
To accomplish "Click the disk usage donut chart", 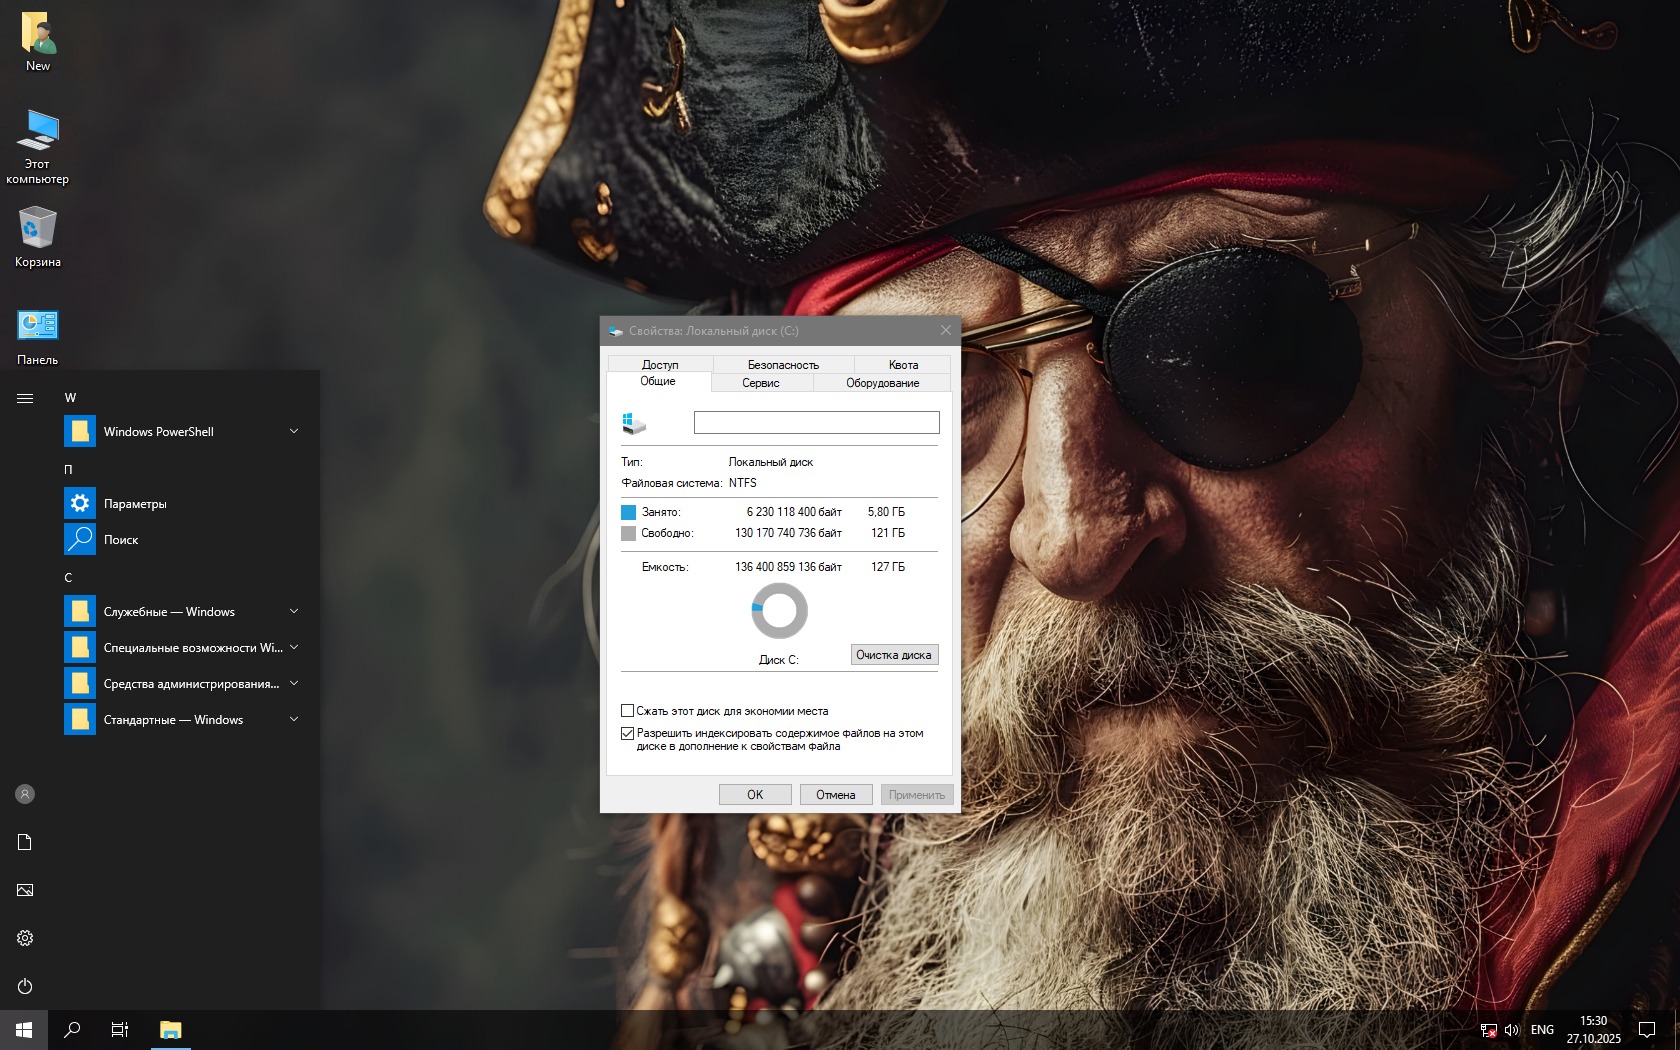I will pos(779,611).
